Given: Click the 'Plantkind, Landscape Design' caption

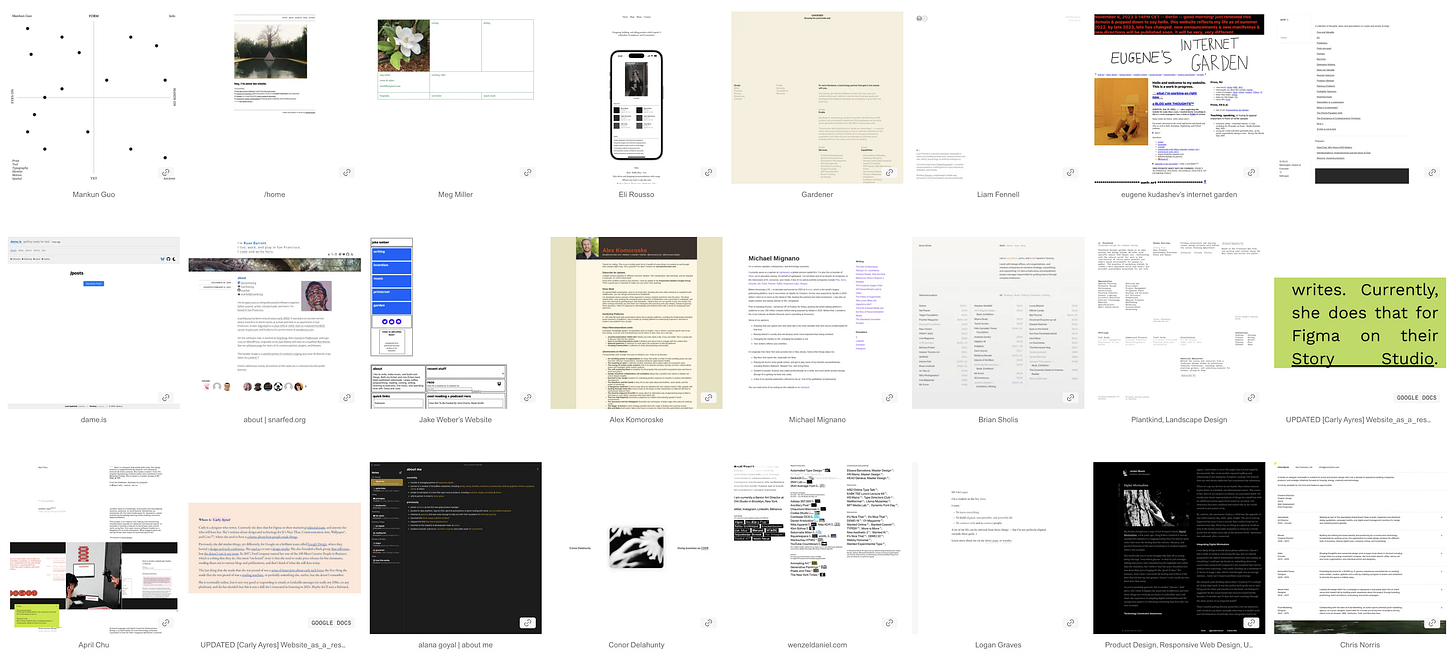Looking at the screenshot, I should (1179, 420).
